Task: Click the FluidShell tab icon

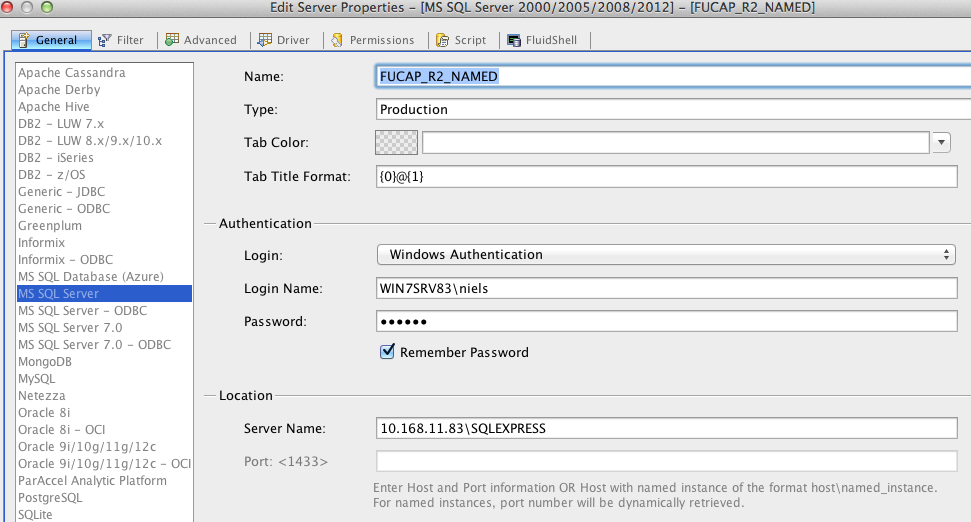Action: [514, 40]
